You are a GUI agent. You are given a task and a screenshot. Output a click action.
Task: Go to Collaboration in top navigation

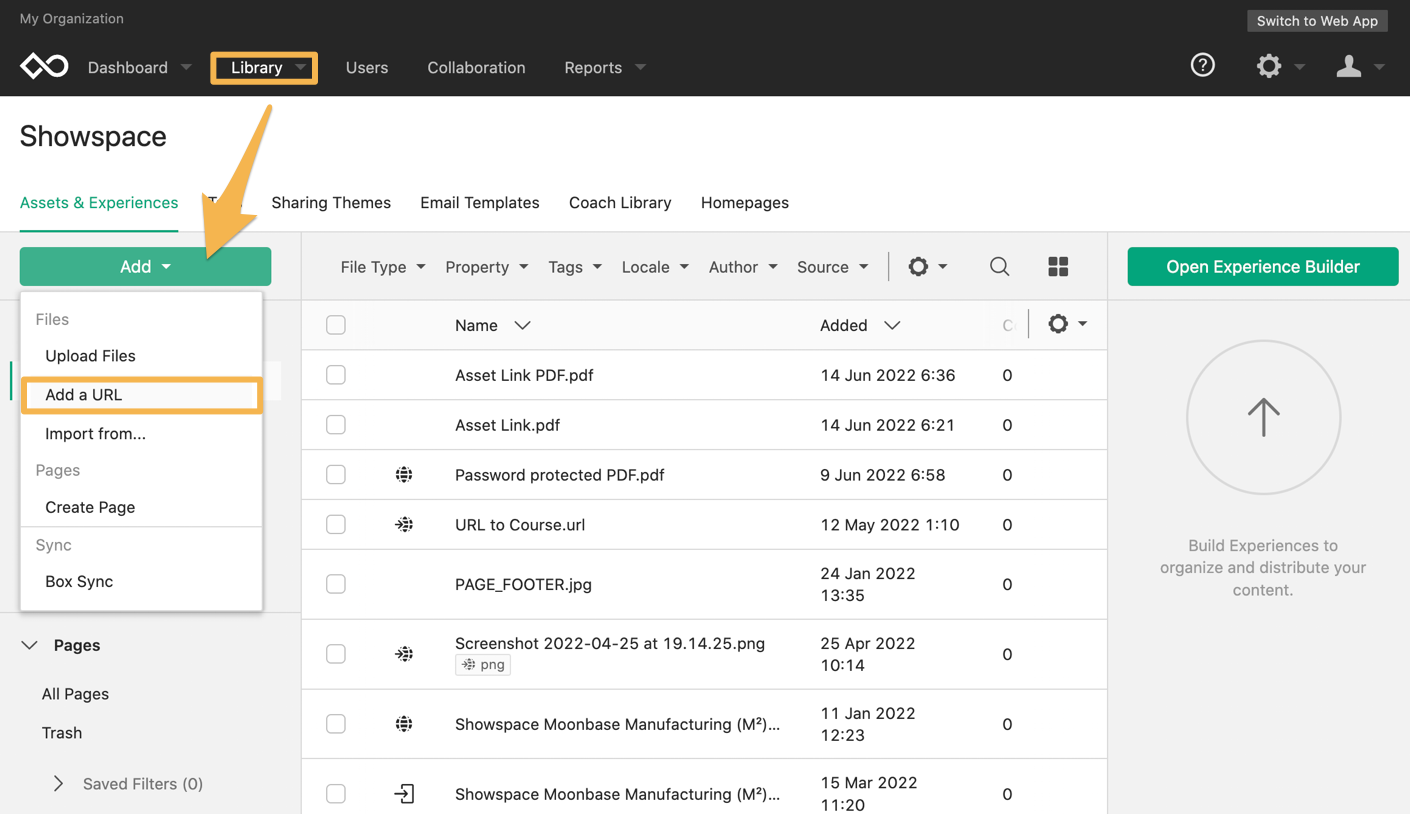[x=476, y=67]
